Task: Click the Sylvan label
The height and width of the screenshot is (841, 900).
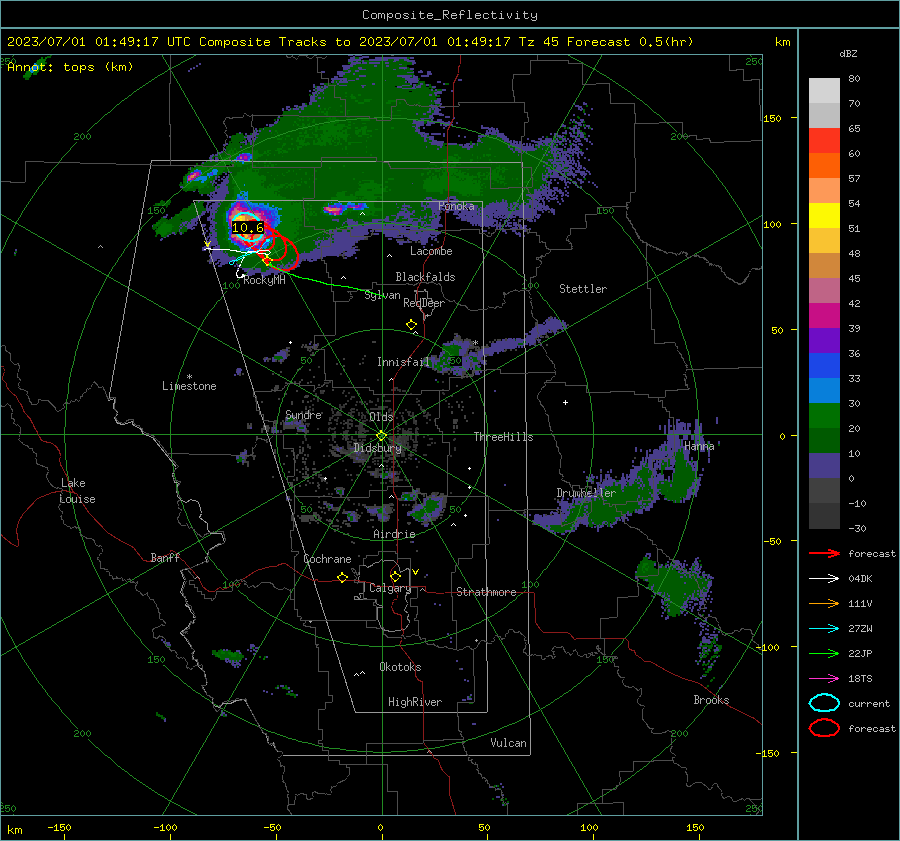Action: tap(382, 296)
